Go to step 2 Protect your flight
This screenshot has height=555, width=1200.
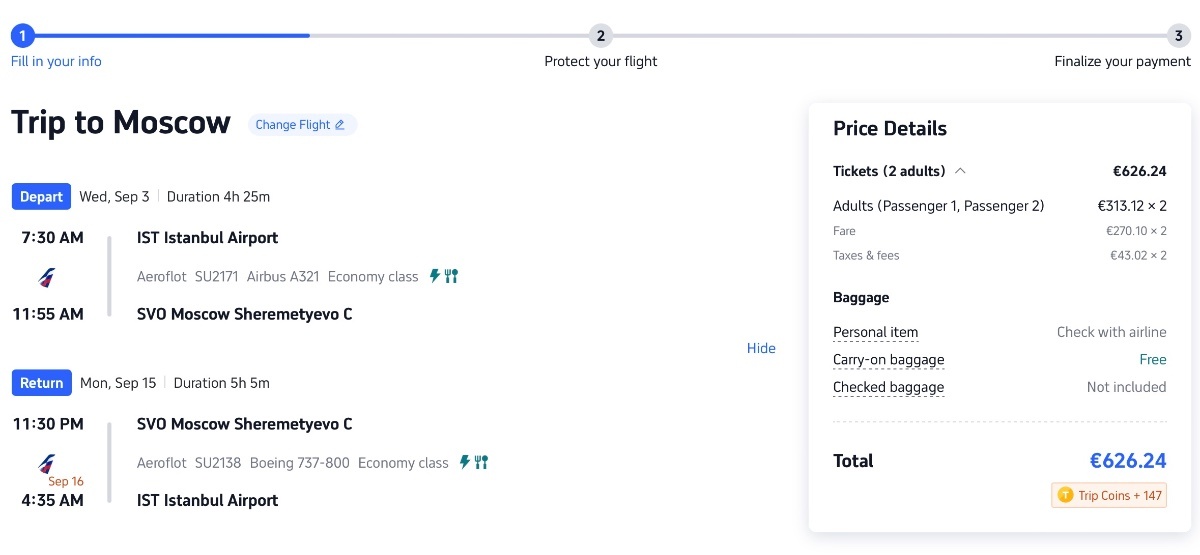(600, 36)
